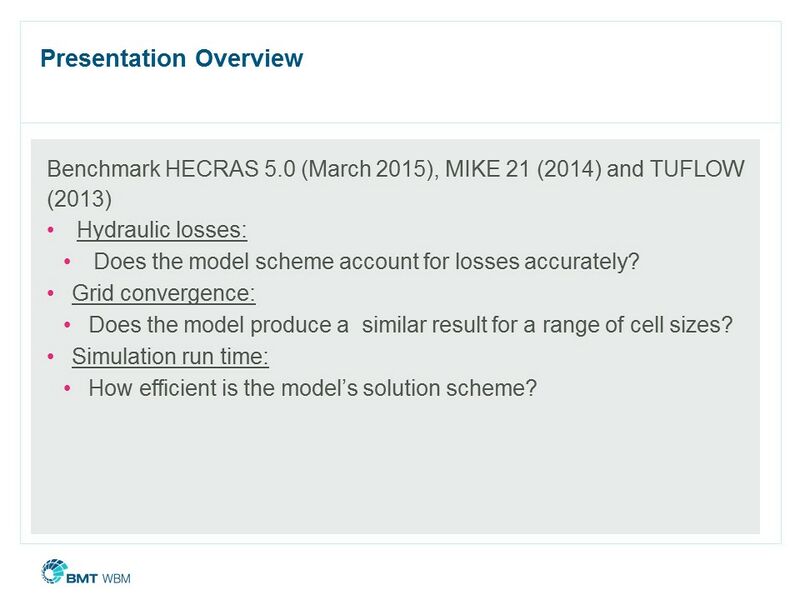Click the bullet before Hydraulic losses
This screenshot has width=800, height=600.
click(51, 231)
